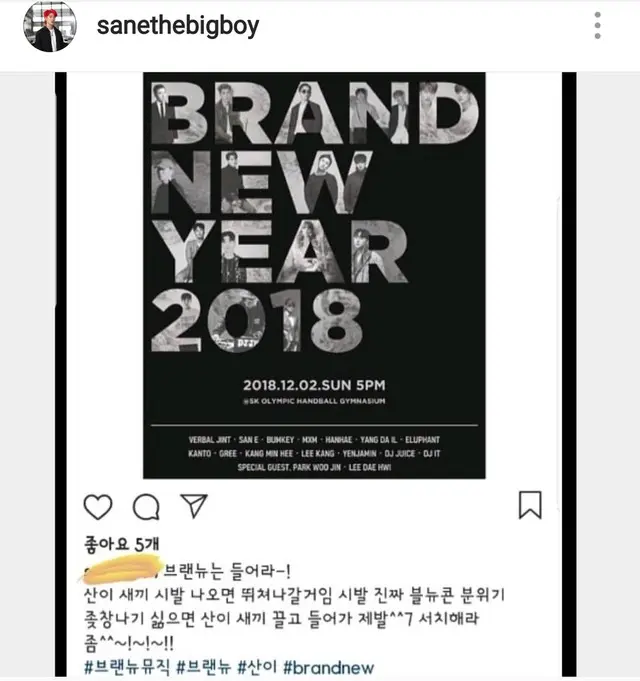
Task: Open the #브랜뉴뮤직 hashtag
Action: click(126, 667)
